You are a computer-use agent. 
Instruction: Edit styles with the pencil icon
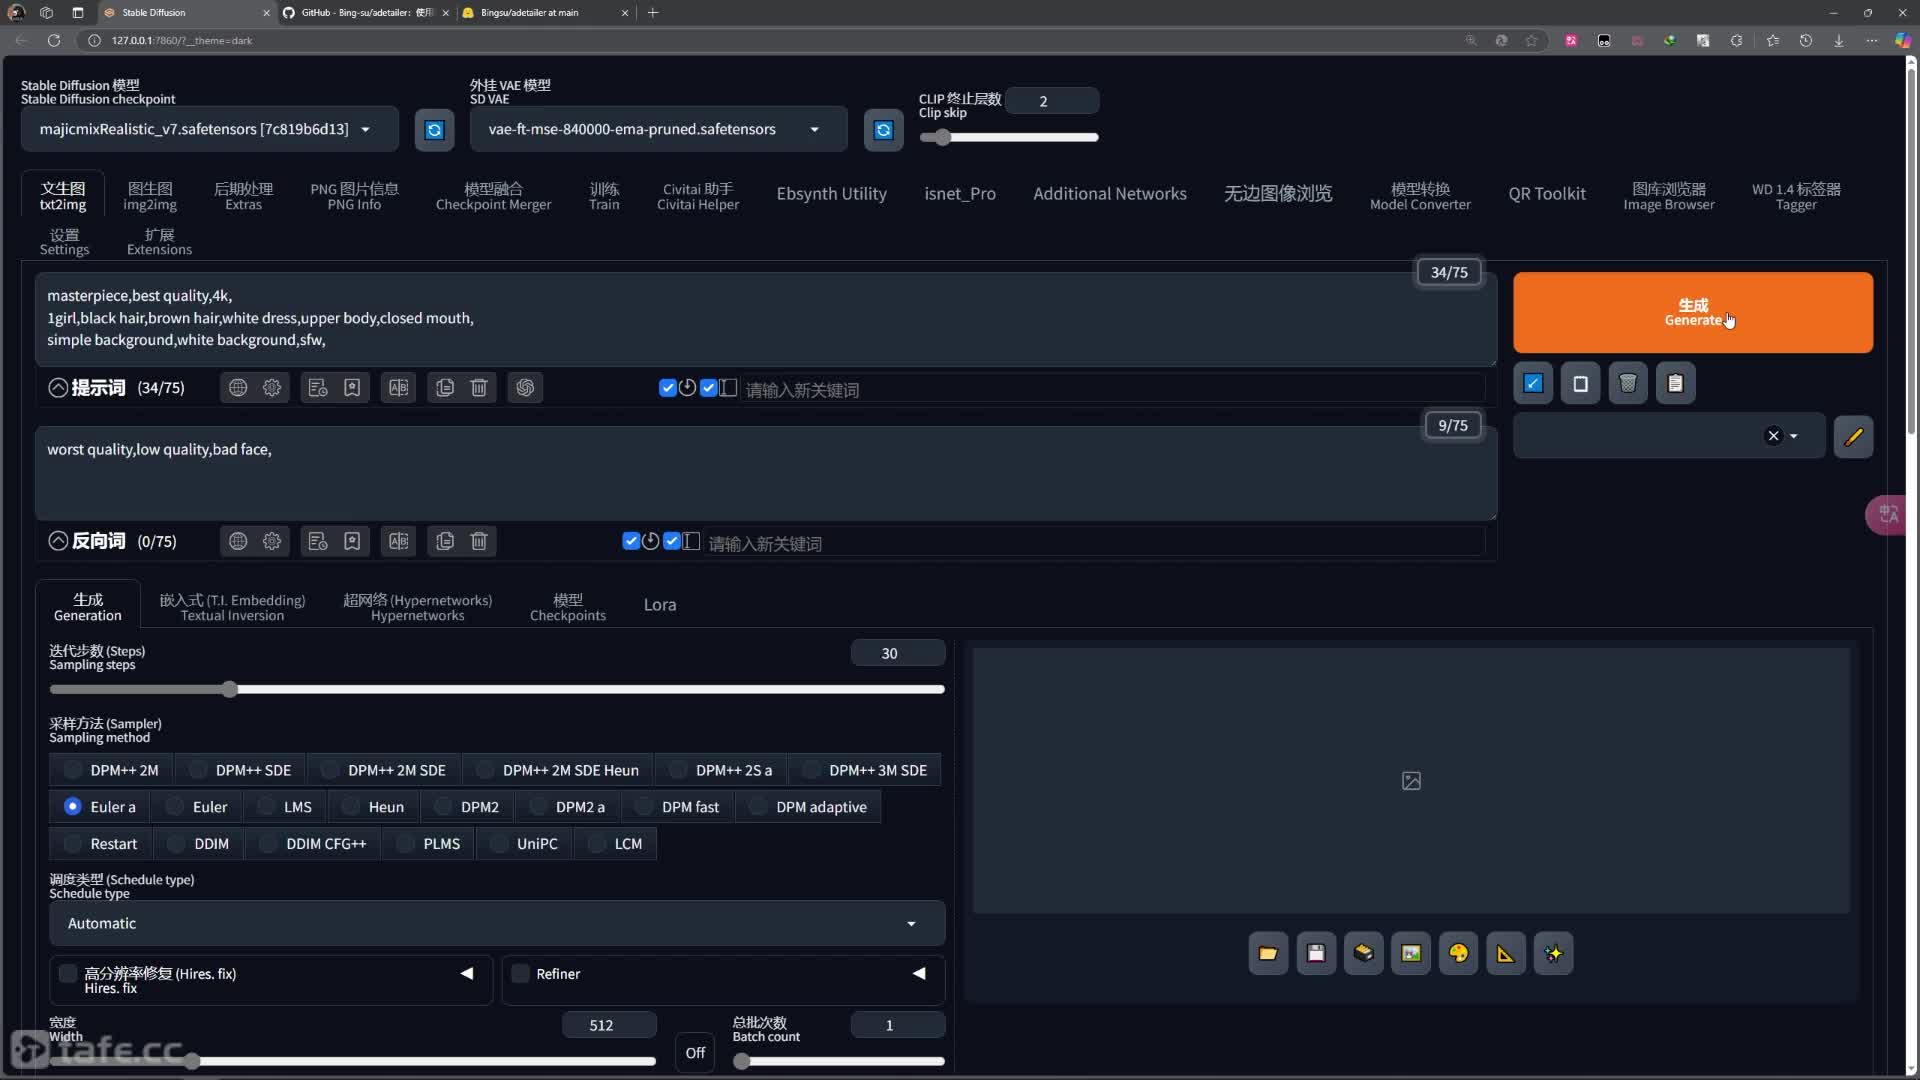[x=1853, y=437]
